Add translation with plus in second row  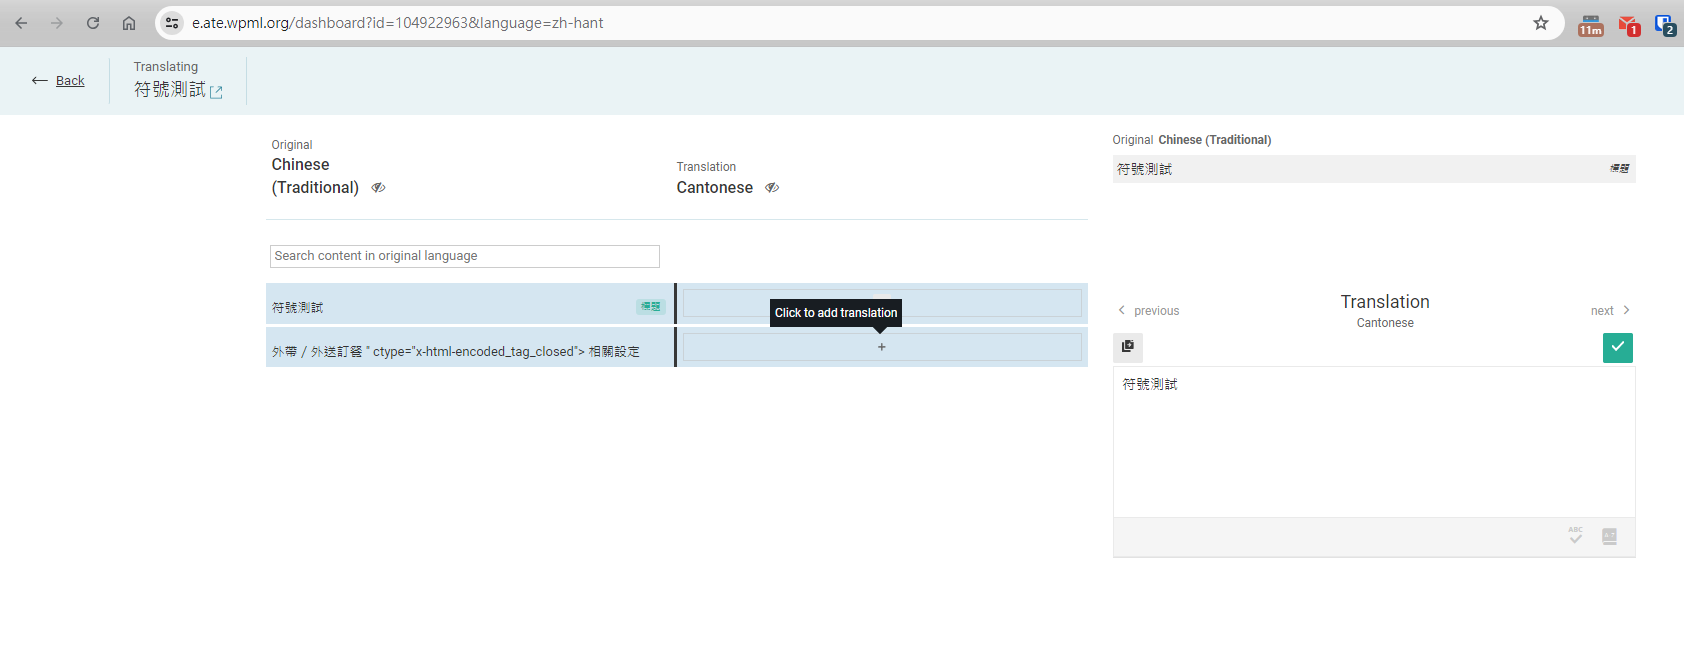[882, 347]
